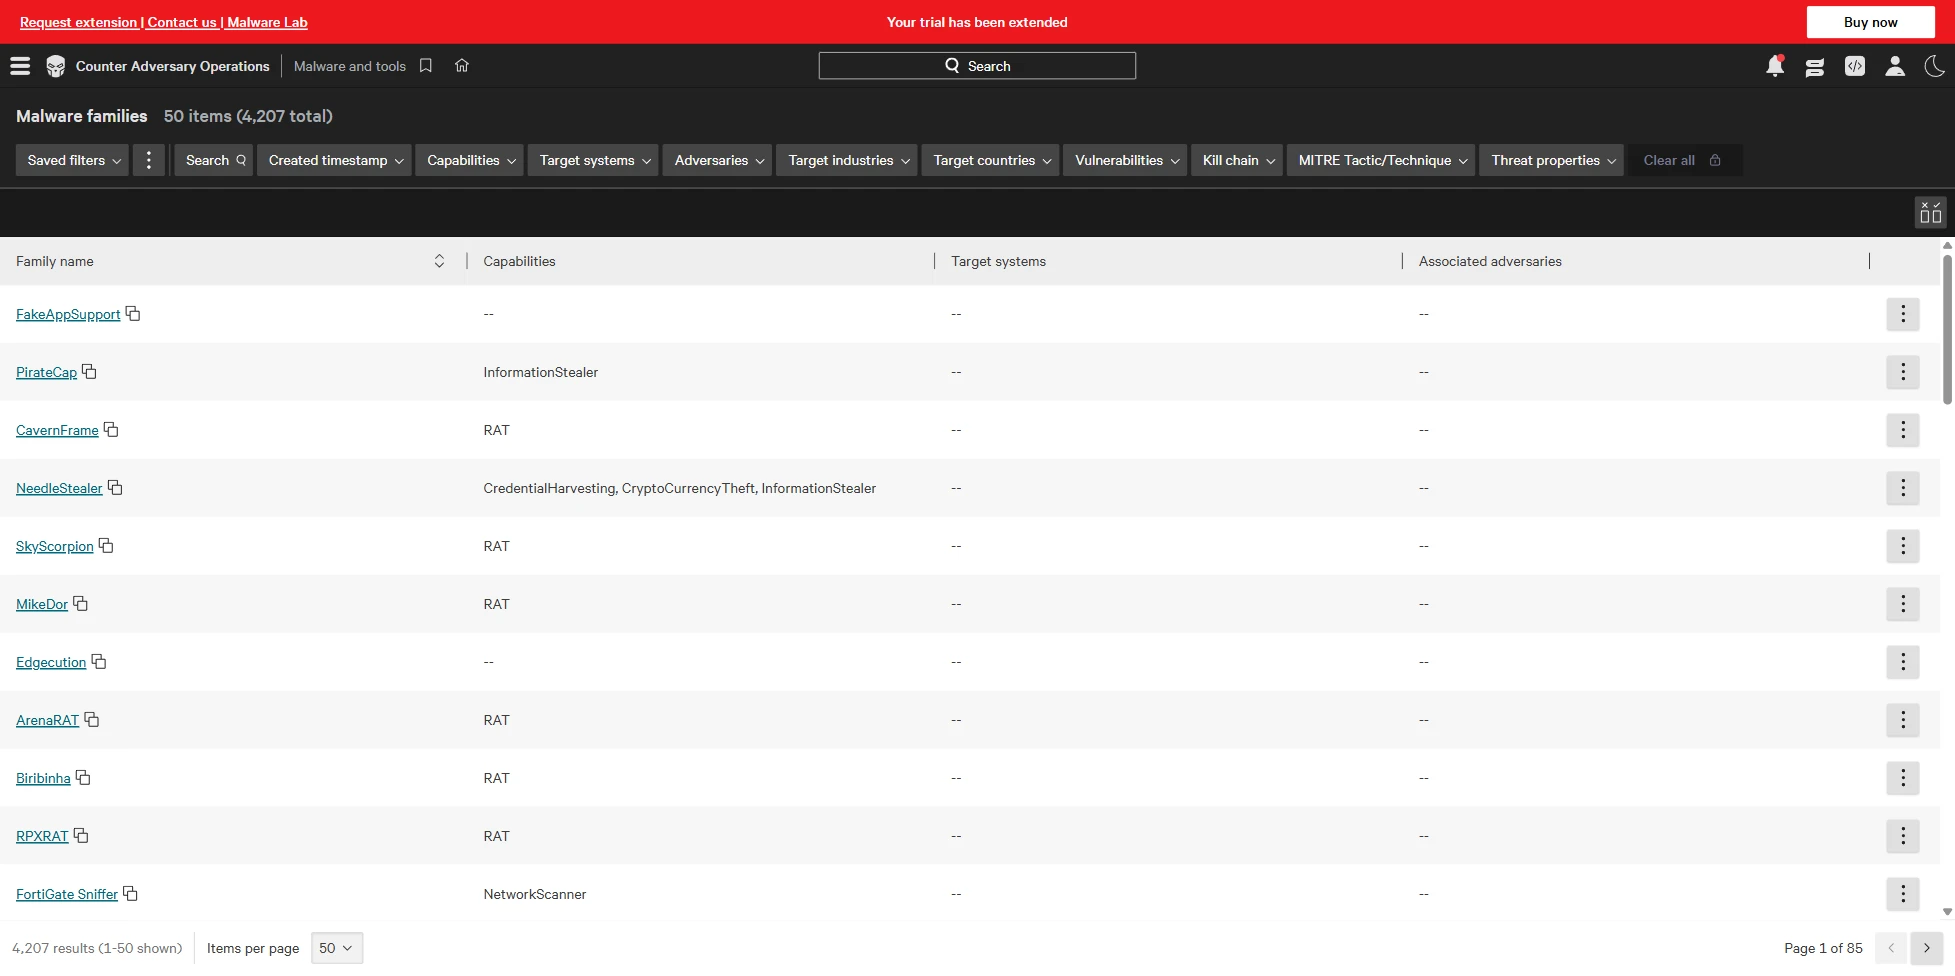Copy NeedleStealer family name
This screenshot has height=976, width=1955.
point(115,488)
